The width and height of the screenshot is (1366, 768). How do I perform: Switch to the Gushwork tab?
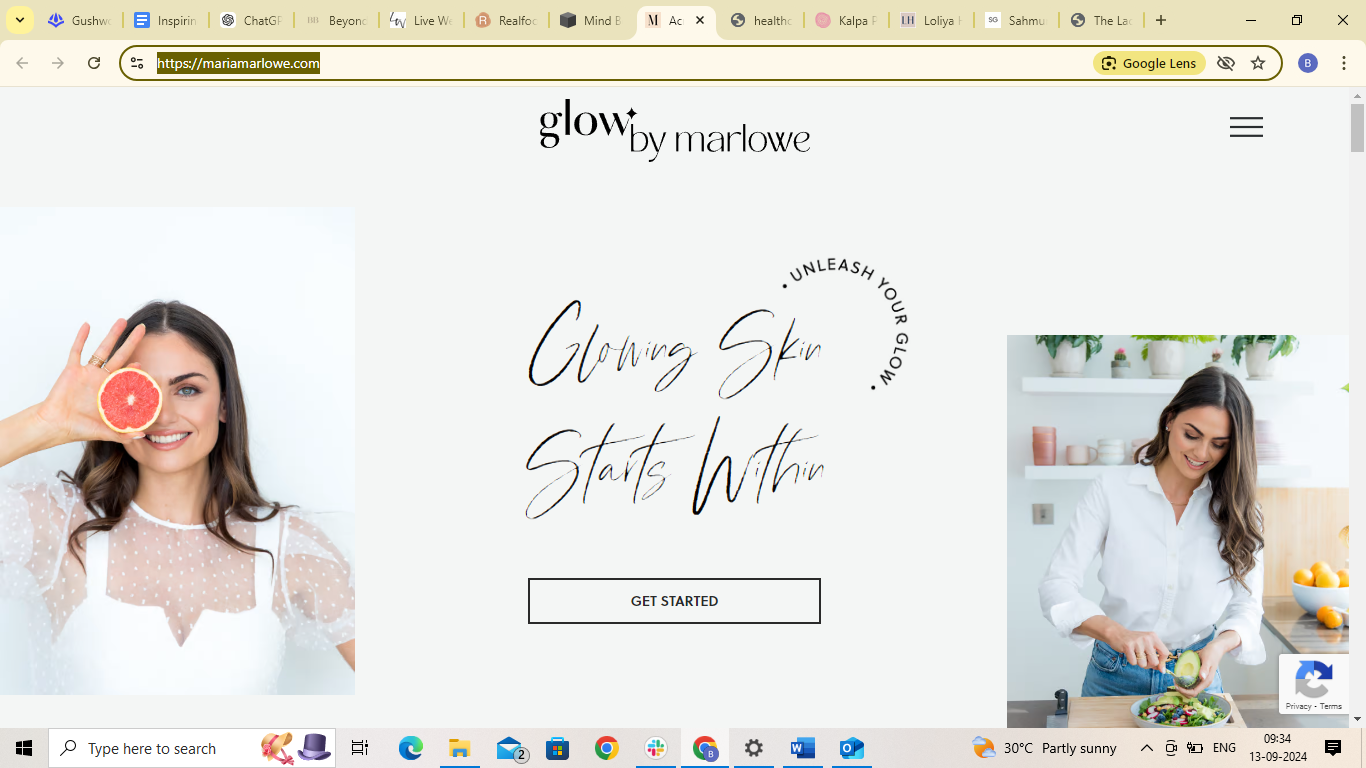[x=80, y=20]
